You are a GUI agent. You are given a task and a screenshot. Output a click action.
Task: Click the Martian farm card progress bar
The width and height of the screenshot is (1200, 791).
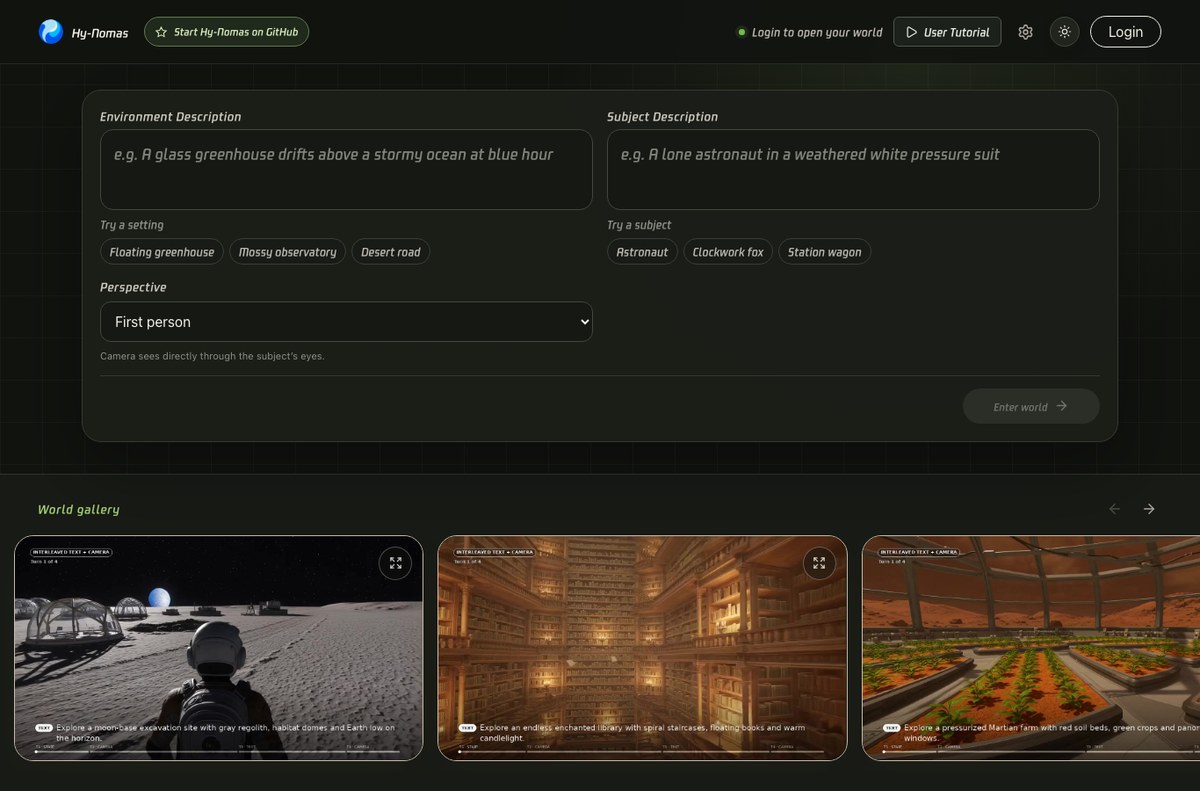1041,751
